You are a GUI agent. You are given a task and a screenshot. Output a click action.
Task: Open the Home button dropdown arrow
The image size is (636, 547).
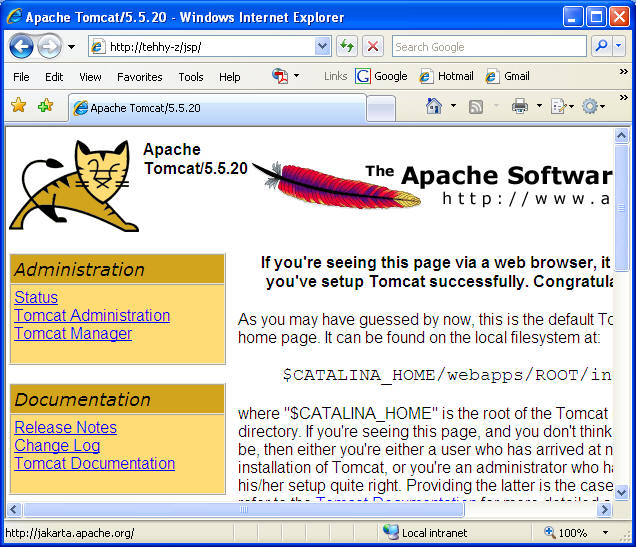click(453, 106)
